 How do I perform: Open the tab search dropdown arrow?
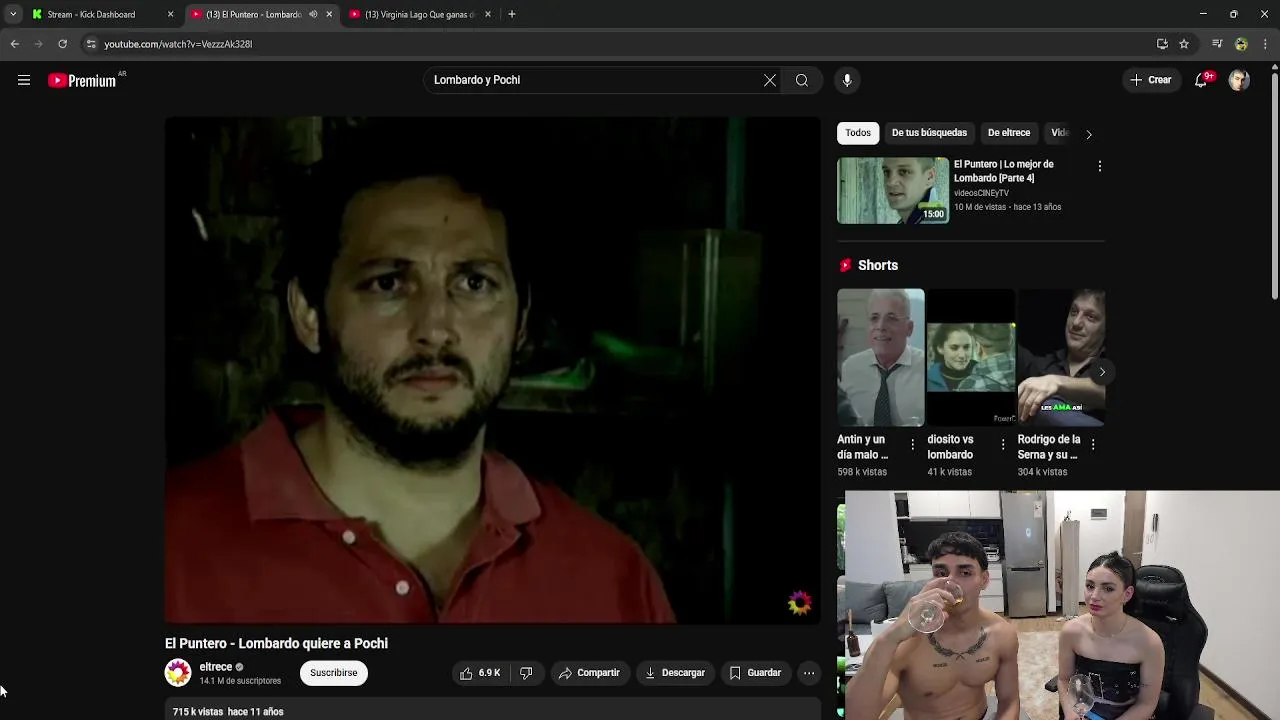pos(12,14)
